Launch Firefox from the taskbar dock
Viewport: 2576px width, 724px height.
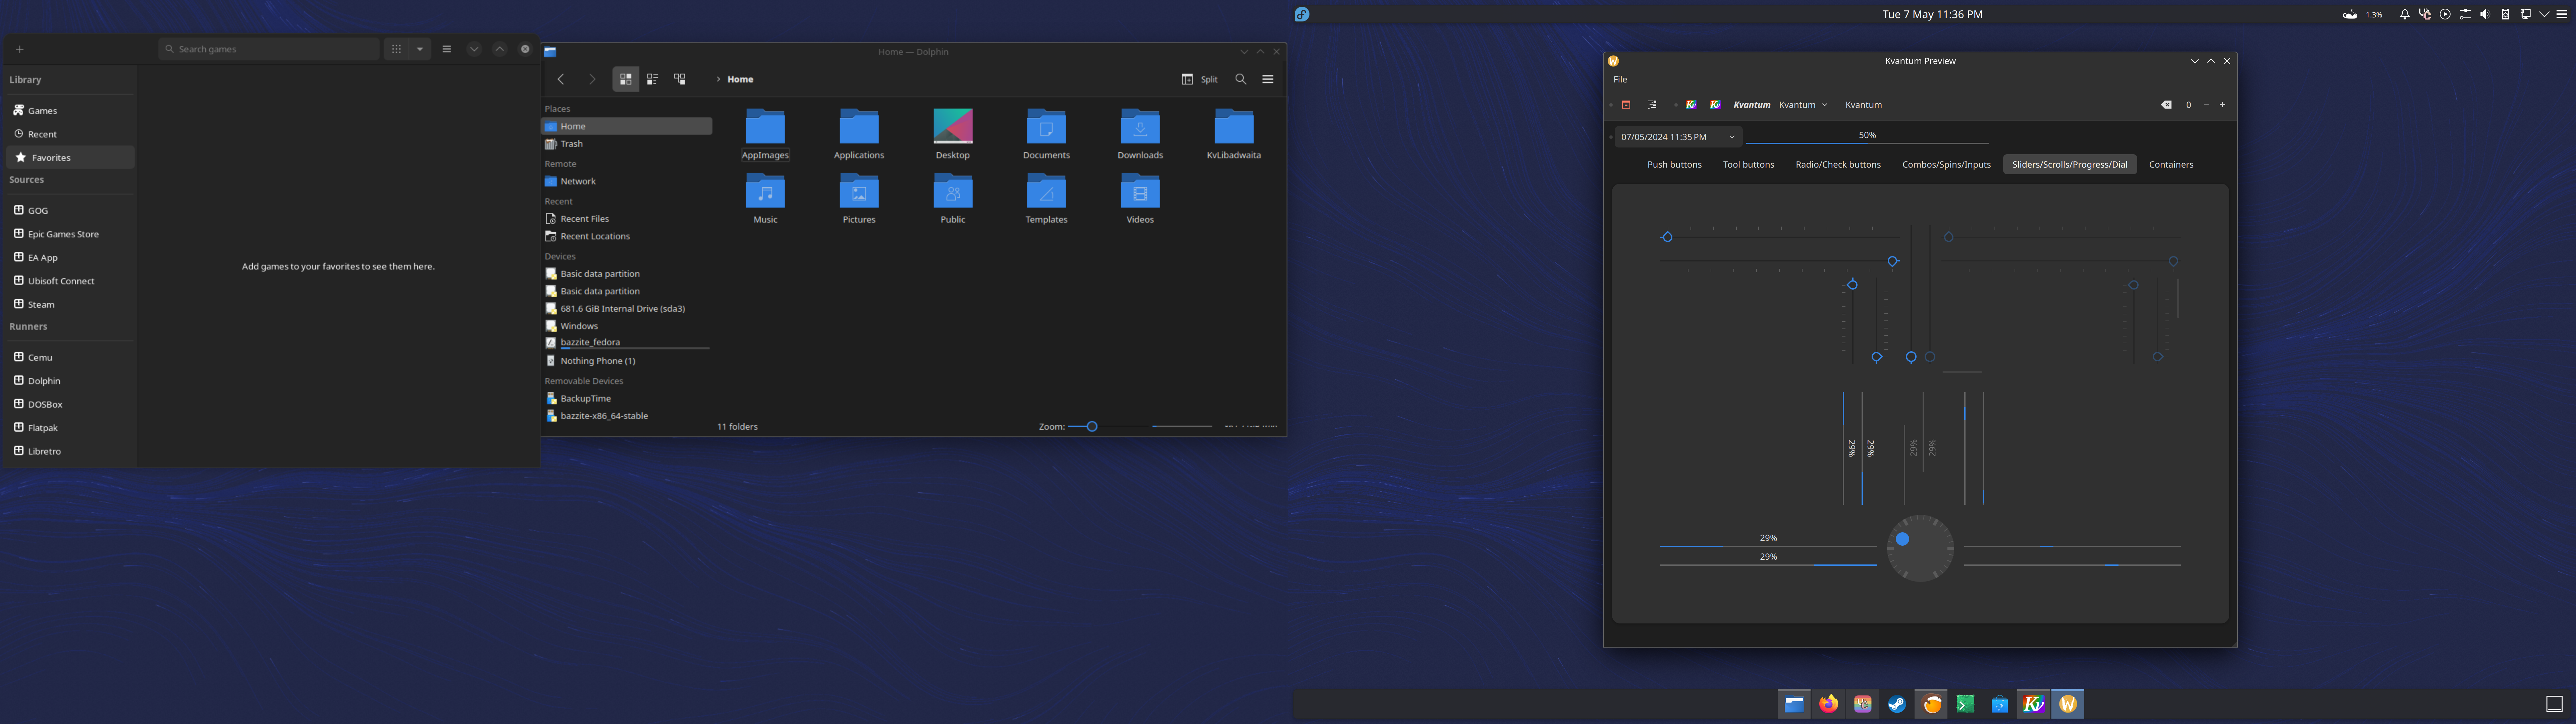coord(1829,704)
